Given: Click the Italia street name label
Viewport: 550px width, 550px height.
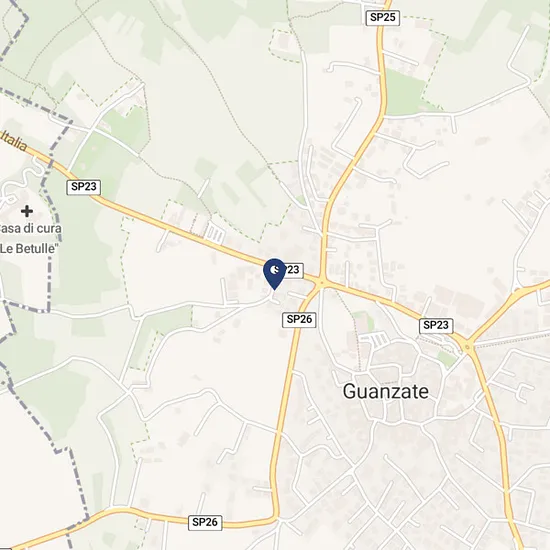Looking at the screenshot, I should click(x=13, y=141).
